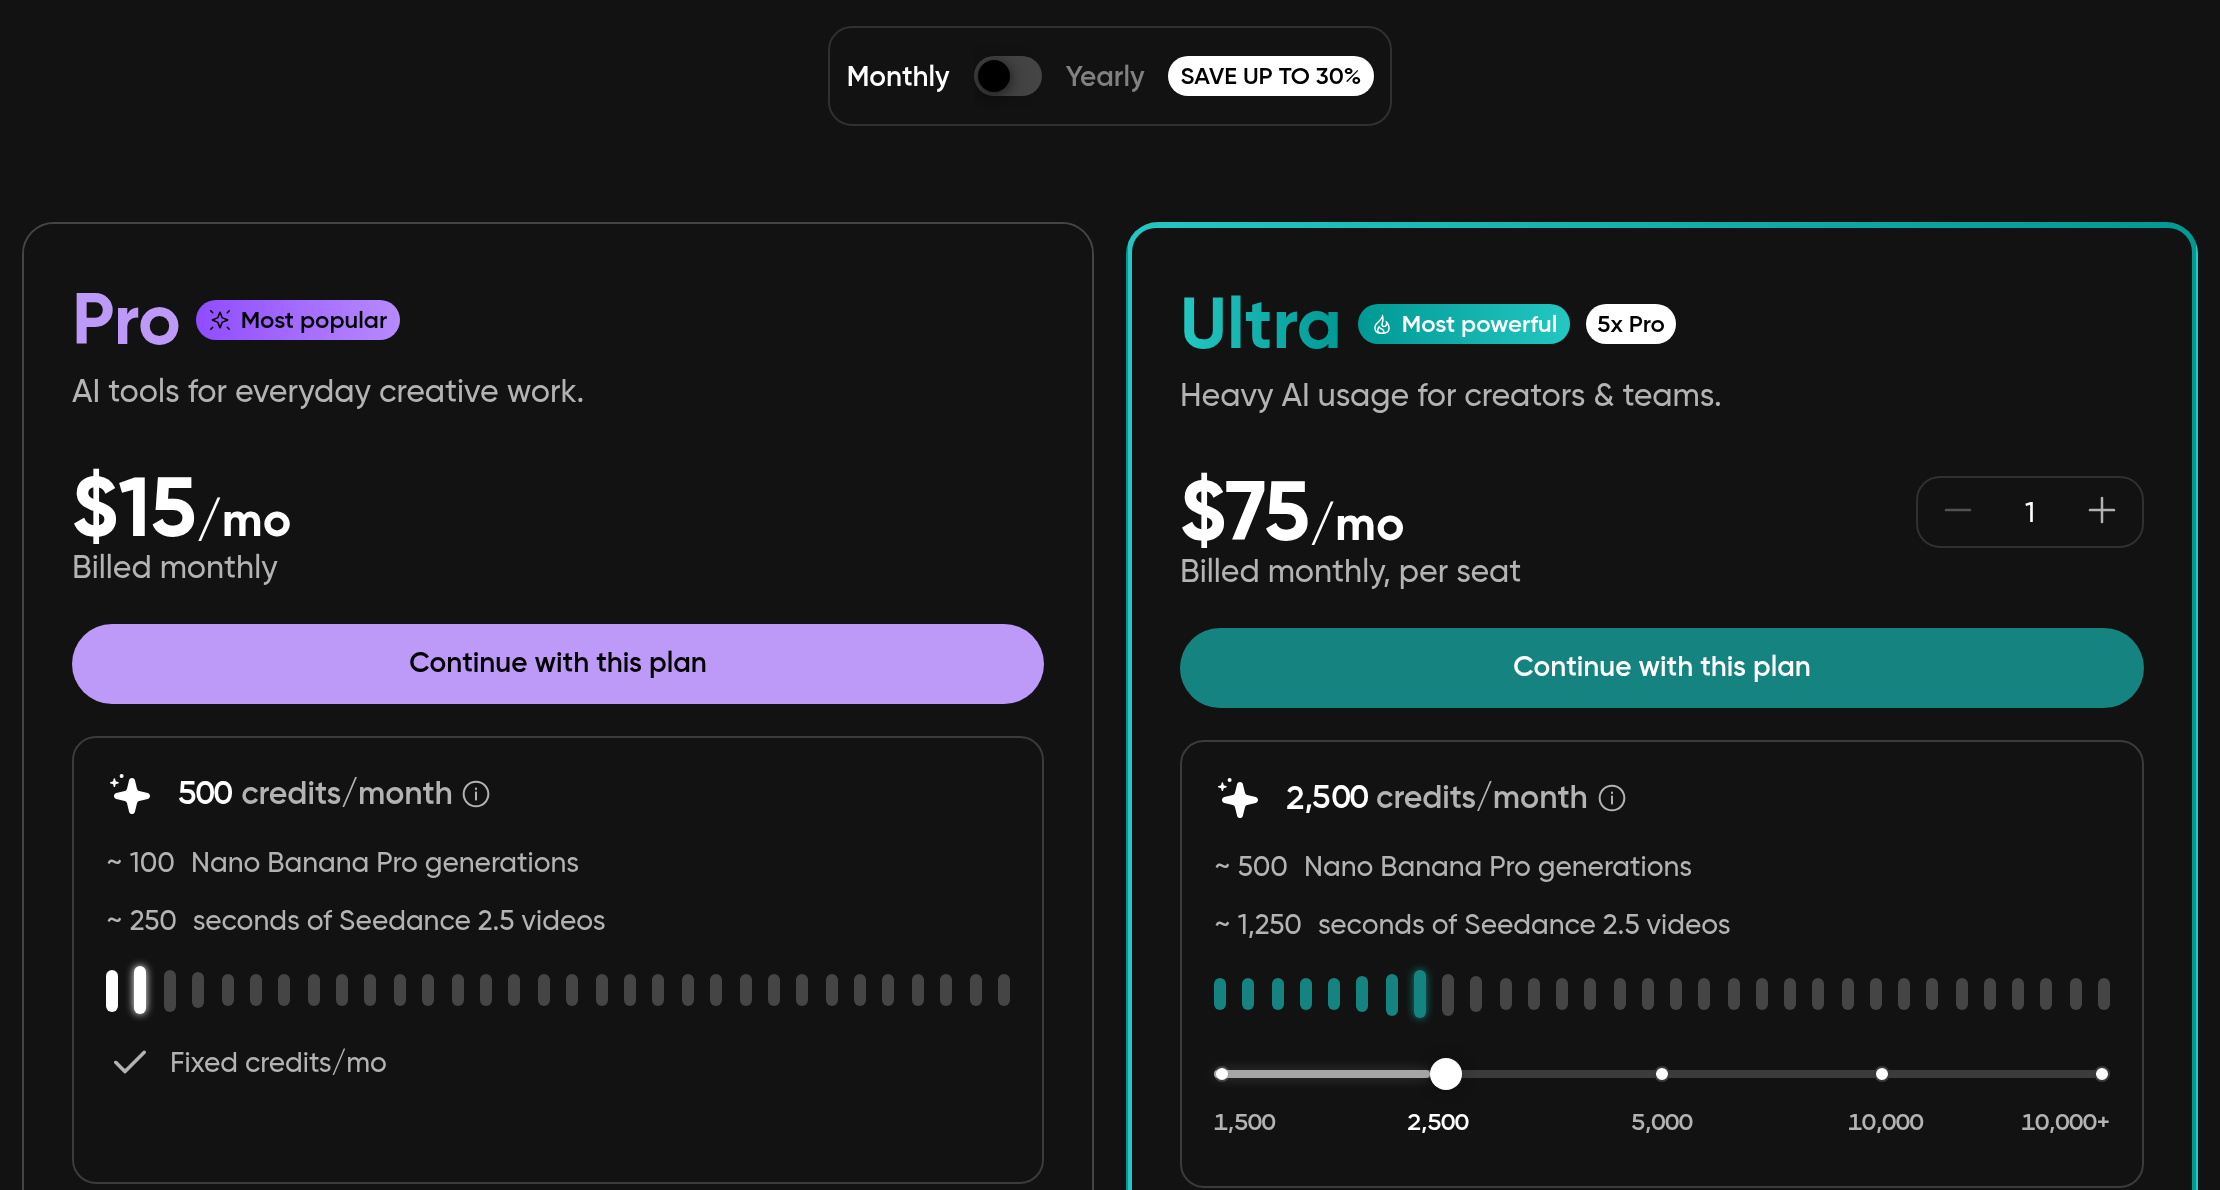Continue with the Ultra plan

(1661, 667)
